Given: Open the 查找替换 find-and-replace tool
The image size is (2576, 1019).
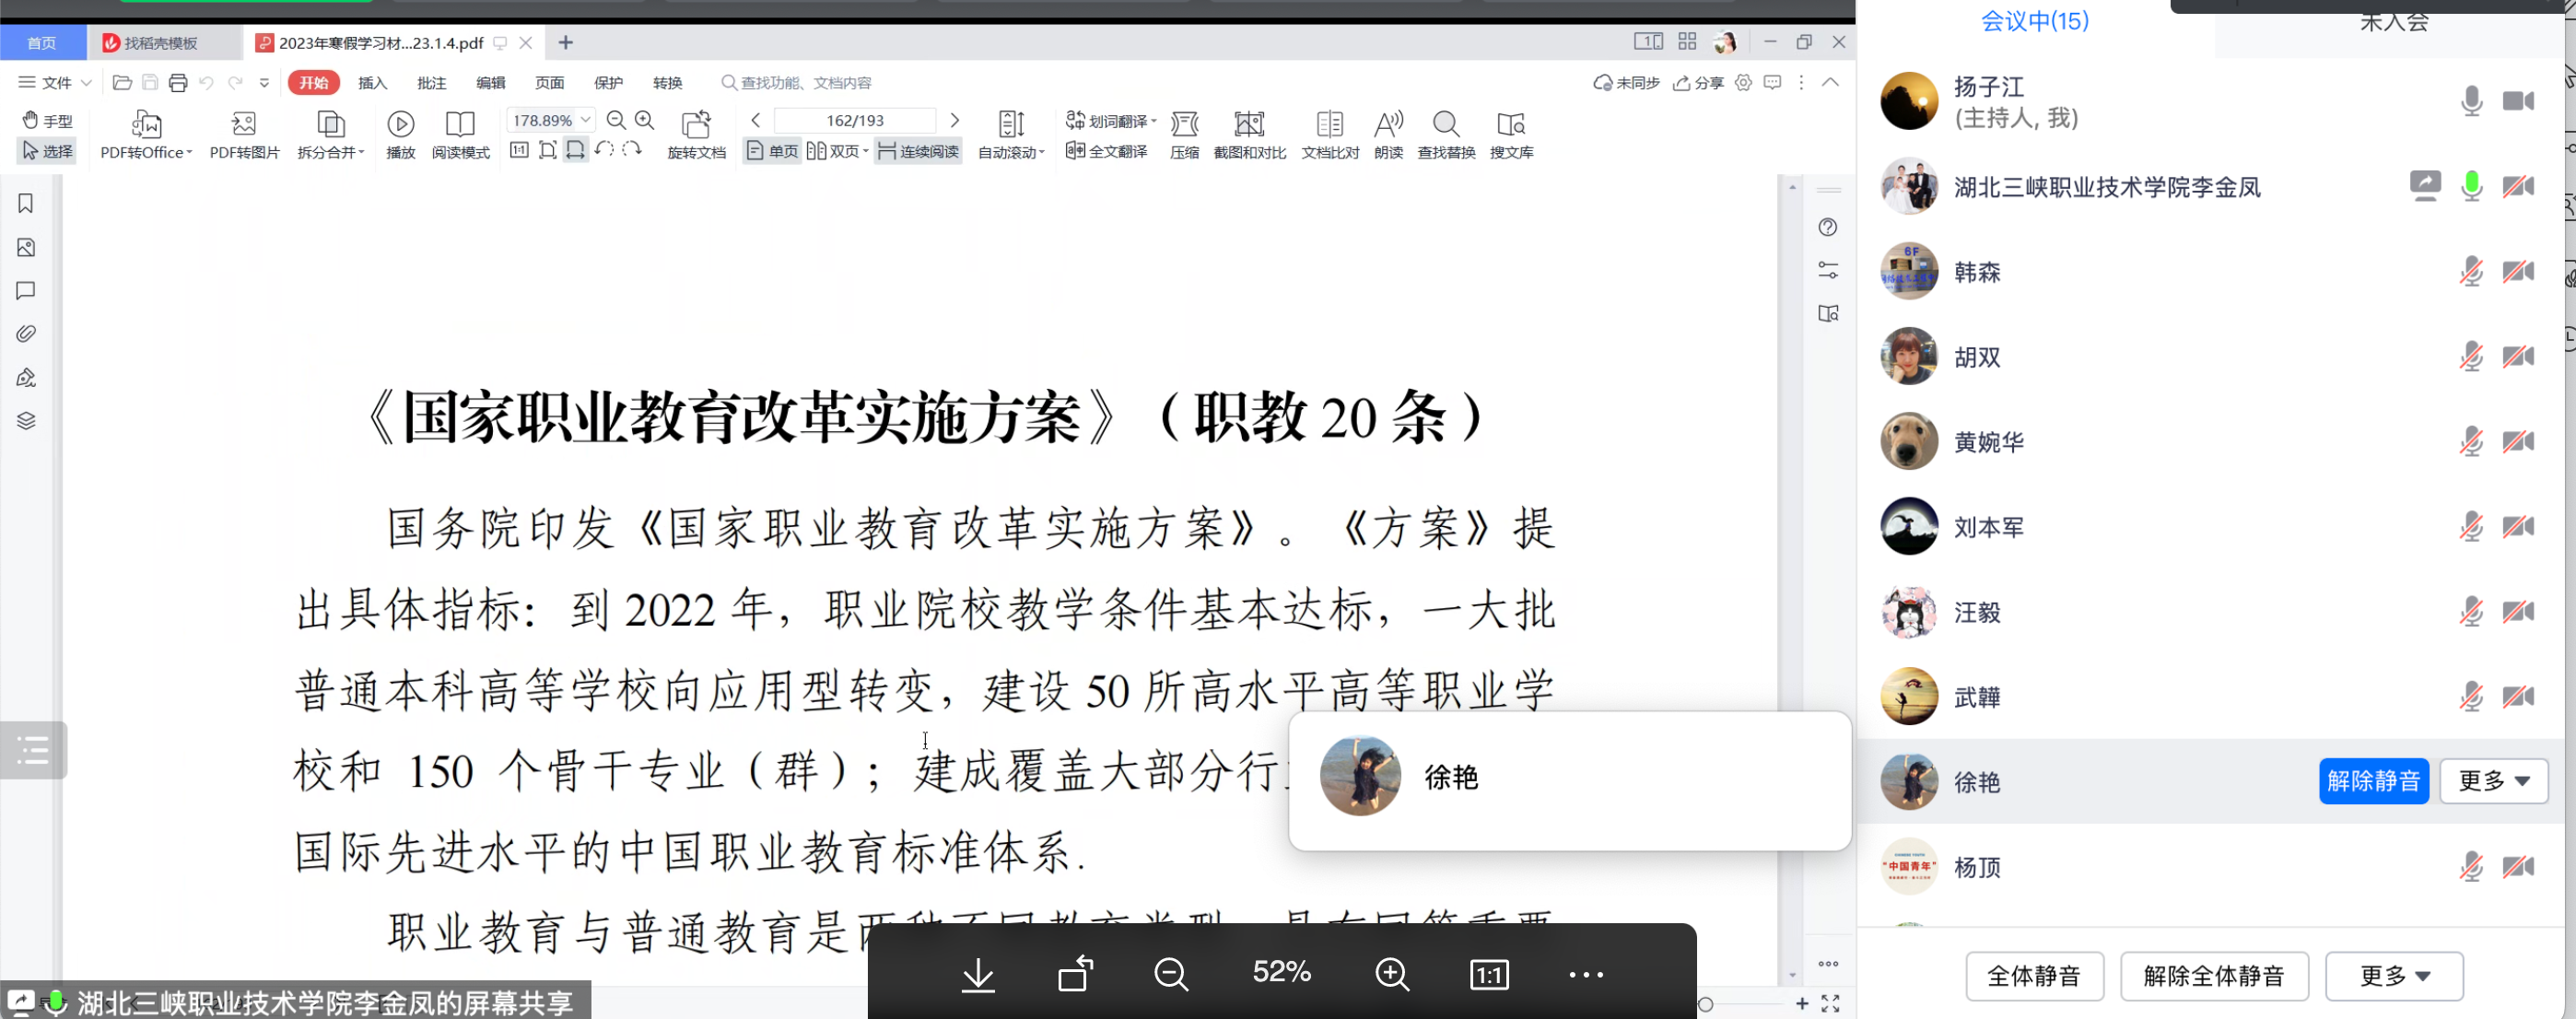Looking at the screenshot, I should pyautogui.click(x=1446, y=133).
